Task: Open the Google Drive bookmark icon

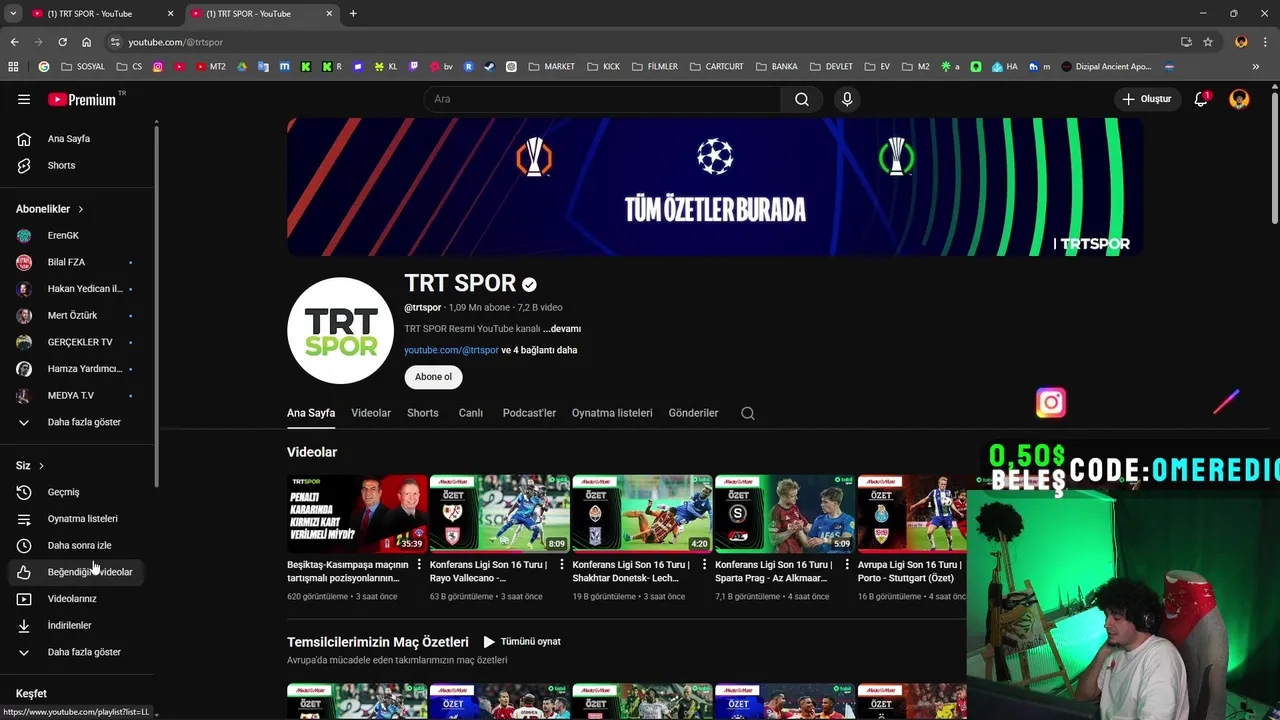Action: tap(242, 67)
